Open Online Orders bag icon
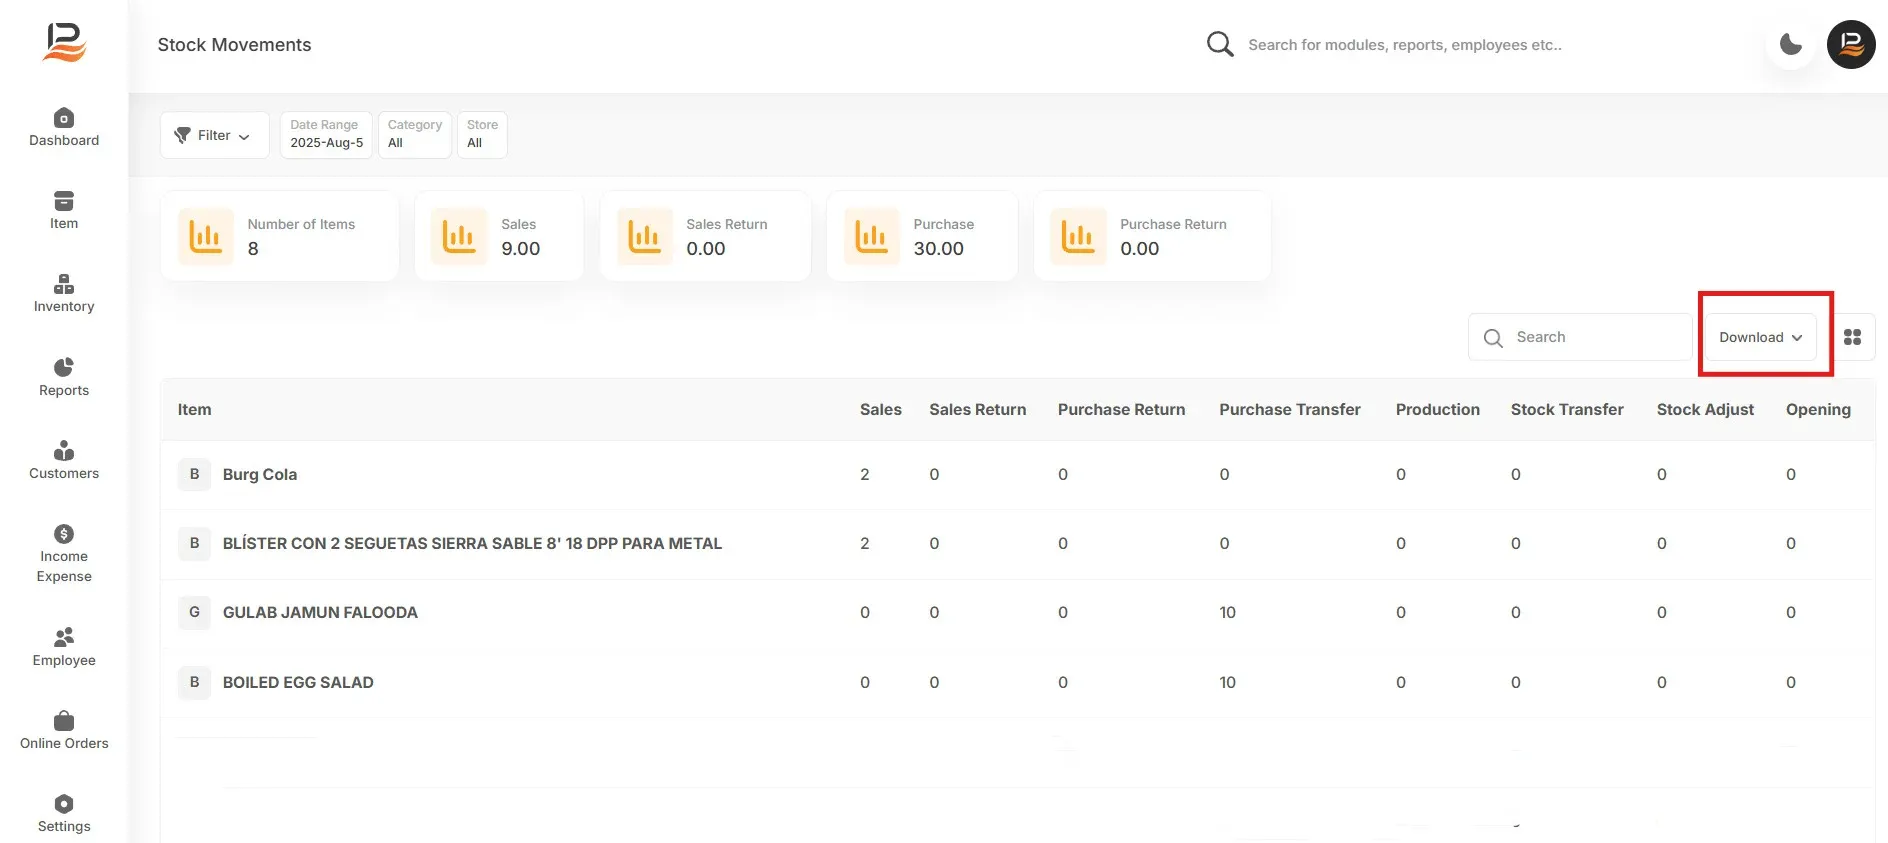 (64, 721)
